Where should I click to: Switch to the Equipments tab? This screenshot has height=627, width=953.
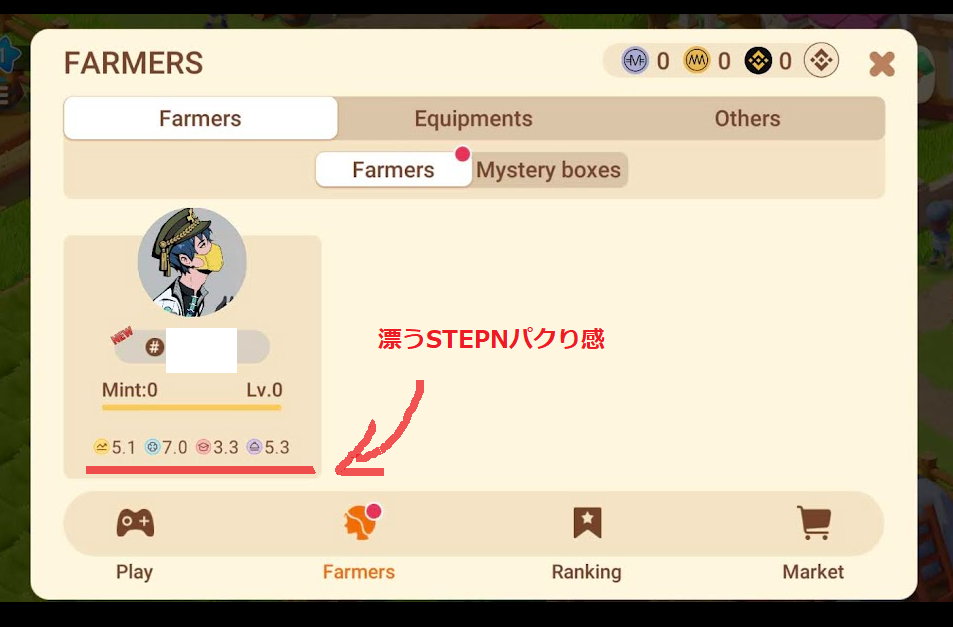[473, 118]
